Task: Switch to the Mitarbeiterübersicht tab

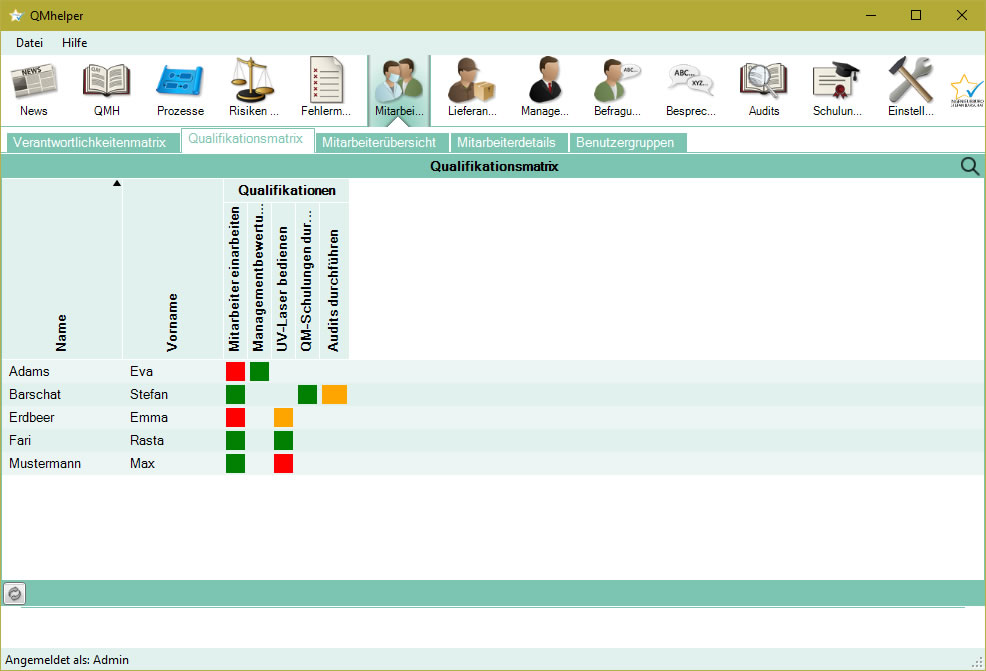Action: (381, 142)
